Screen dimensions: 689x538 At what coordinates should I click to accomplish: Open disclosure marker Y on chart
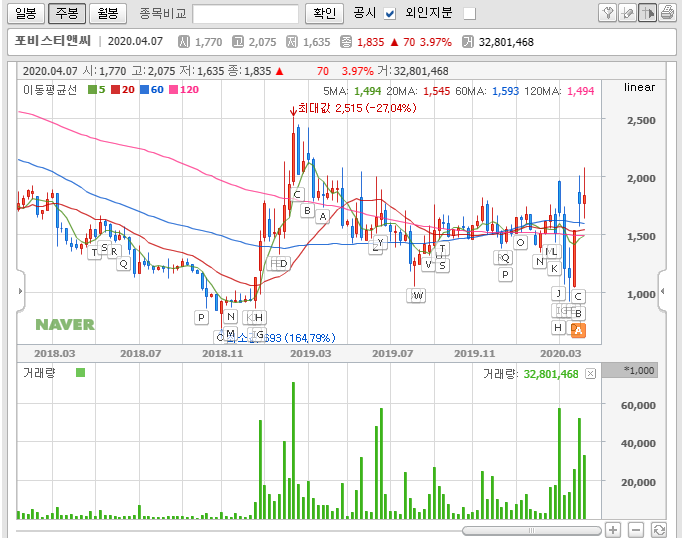[381, 242]
